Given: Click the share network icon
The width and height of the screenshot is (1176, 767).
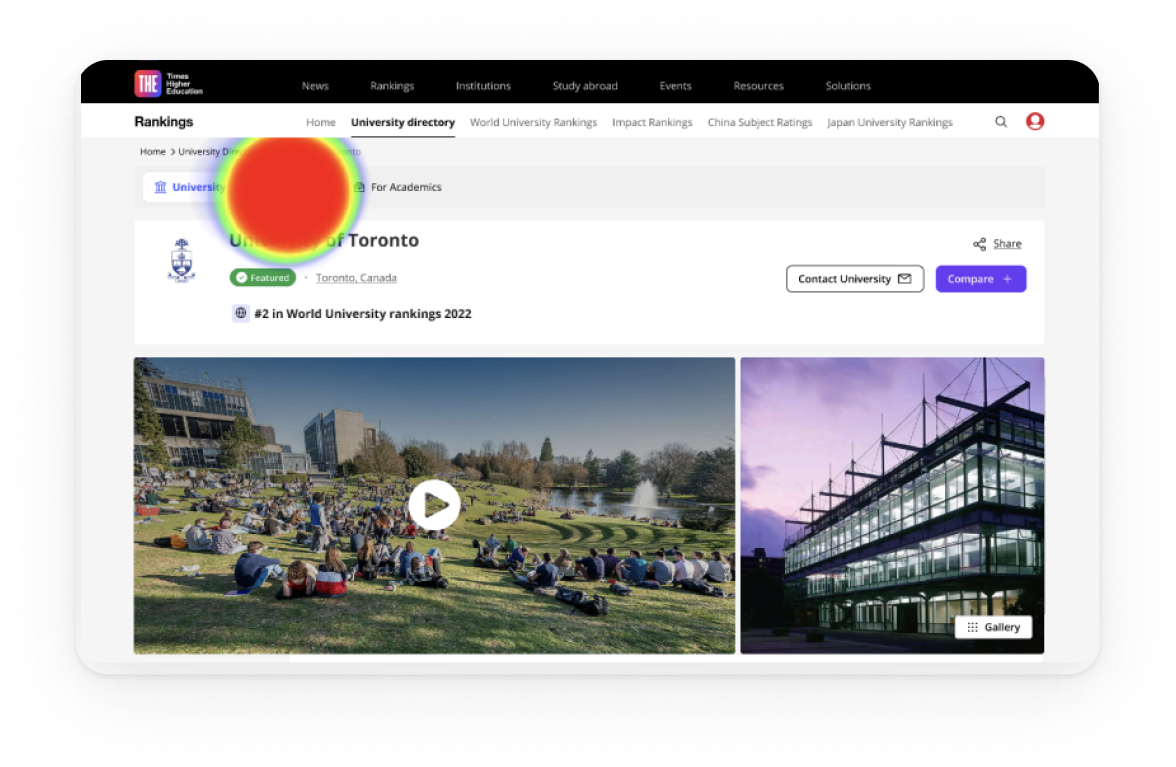Looking at the screenshot, I should (979, 244).
